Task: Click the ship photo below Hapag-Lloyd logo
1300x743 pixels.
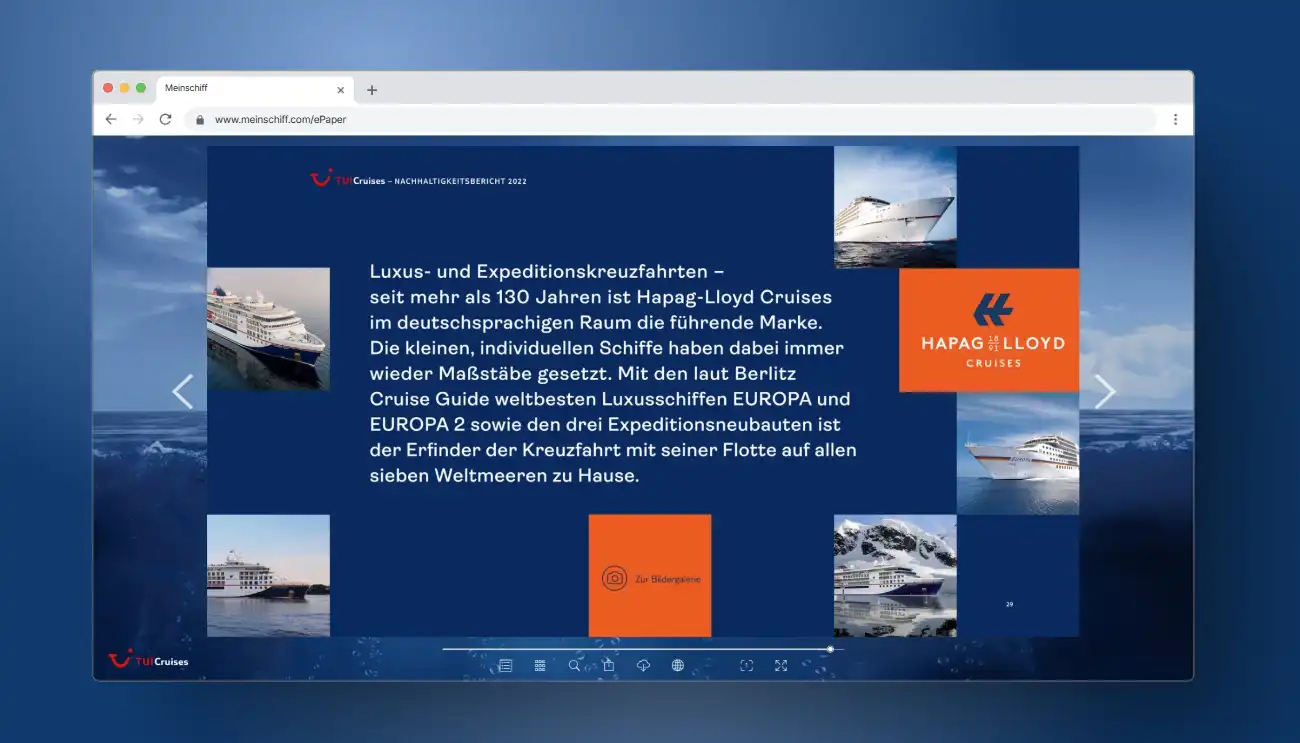Action: pyautogui.click(x=1018, y=453)
